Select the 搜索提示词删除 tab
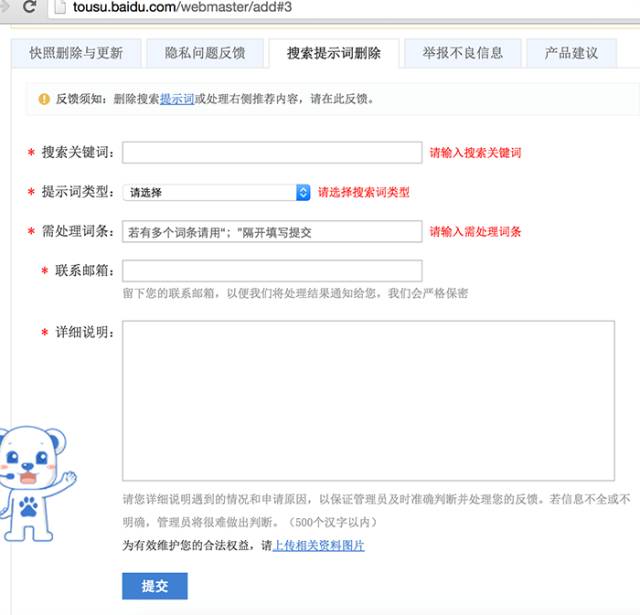640x615 pixels. 334,53
